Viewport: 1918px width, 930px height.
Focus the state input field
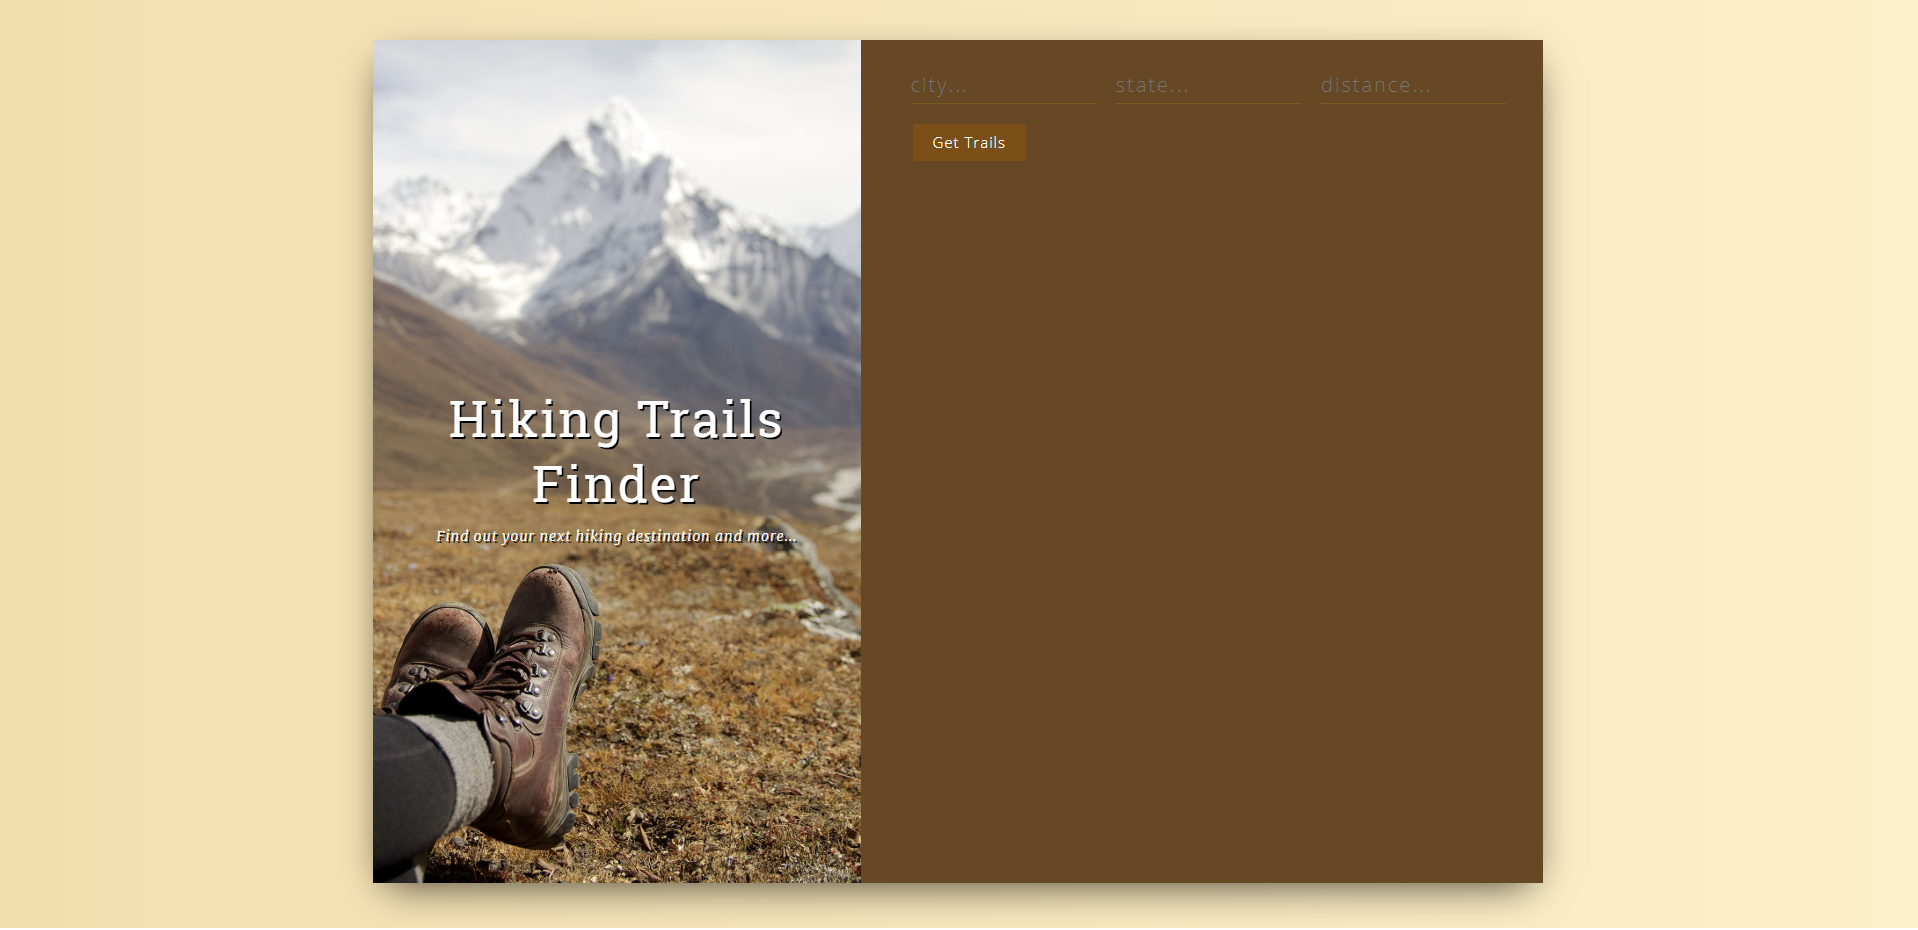point(1208,86)
